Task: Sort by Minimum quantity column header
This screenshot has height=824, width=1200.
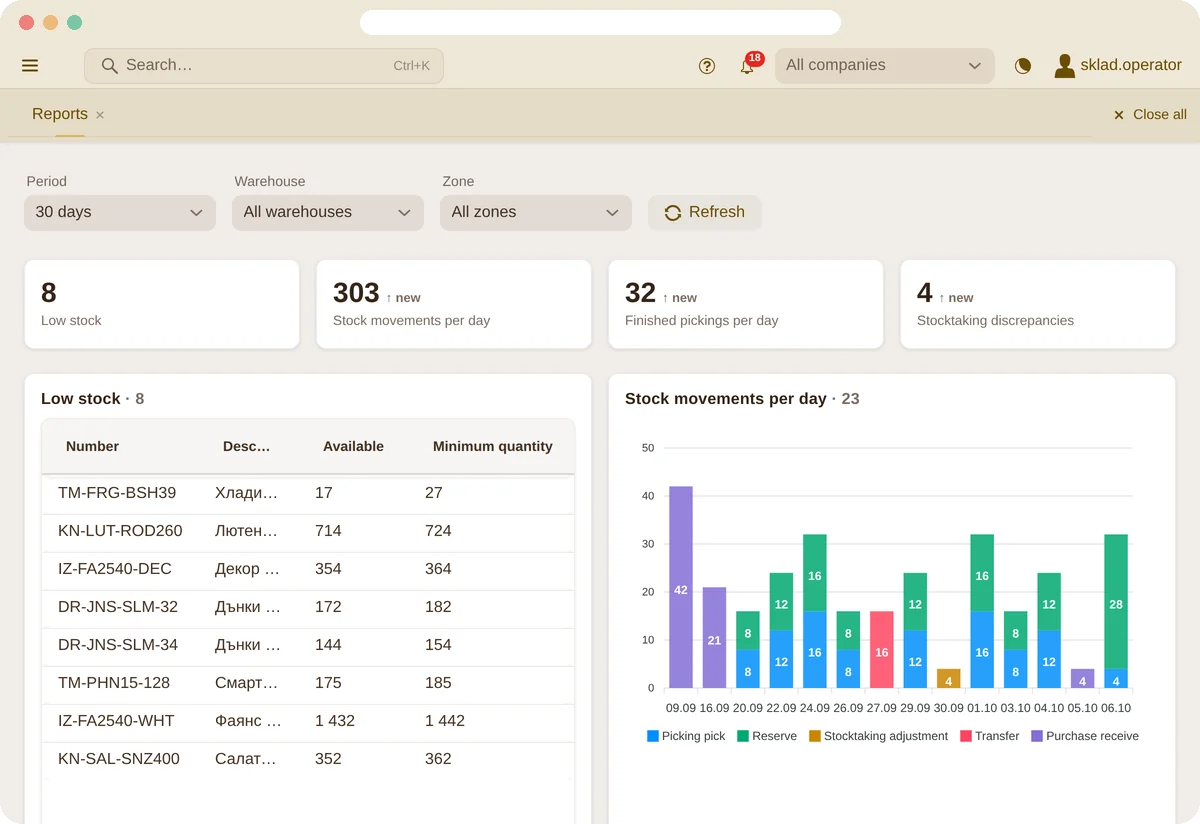Action: 493,447
